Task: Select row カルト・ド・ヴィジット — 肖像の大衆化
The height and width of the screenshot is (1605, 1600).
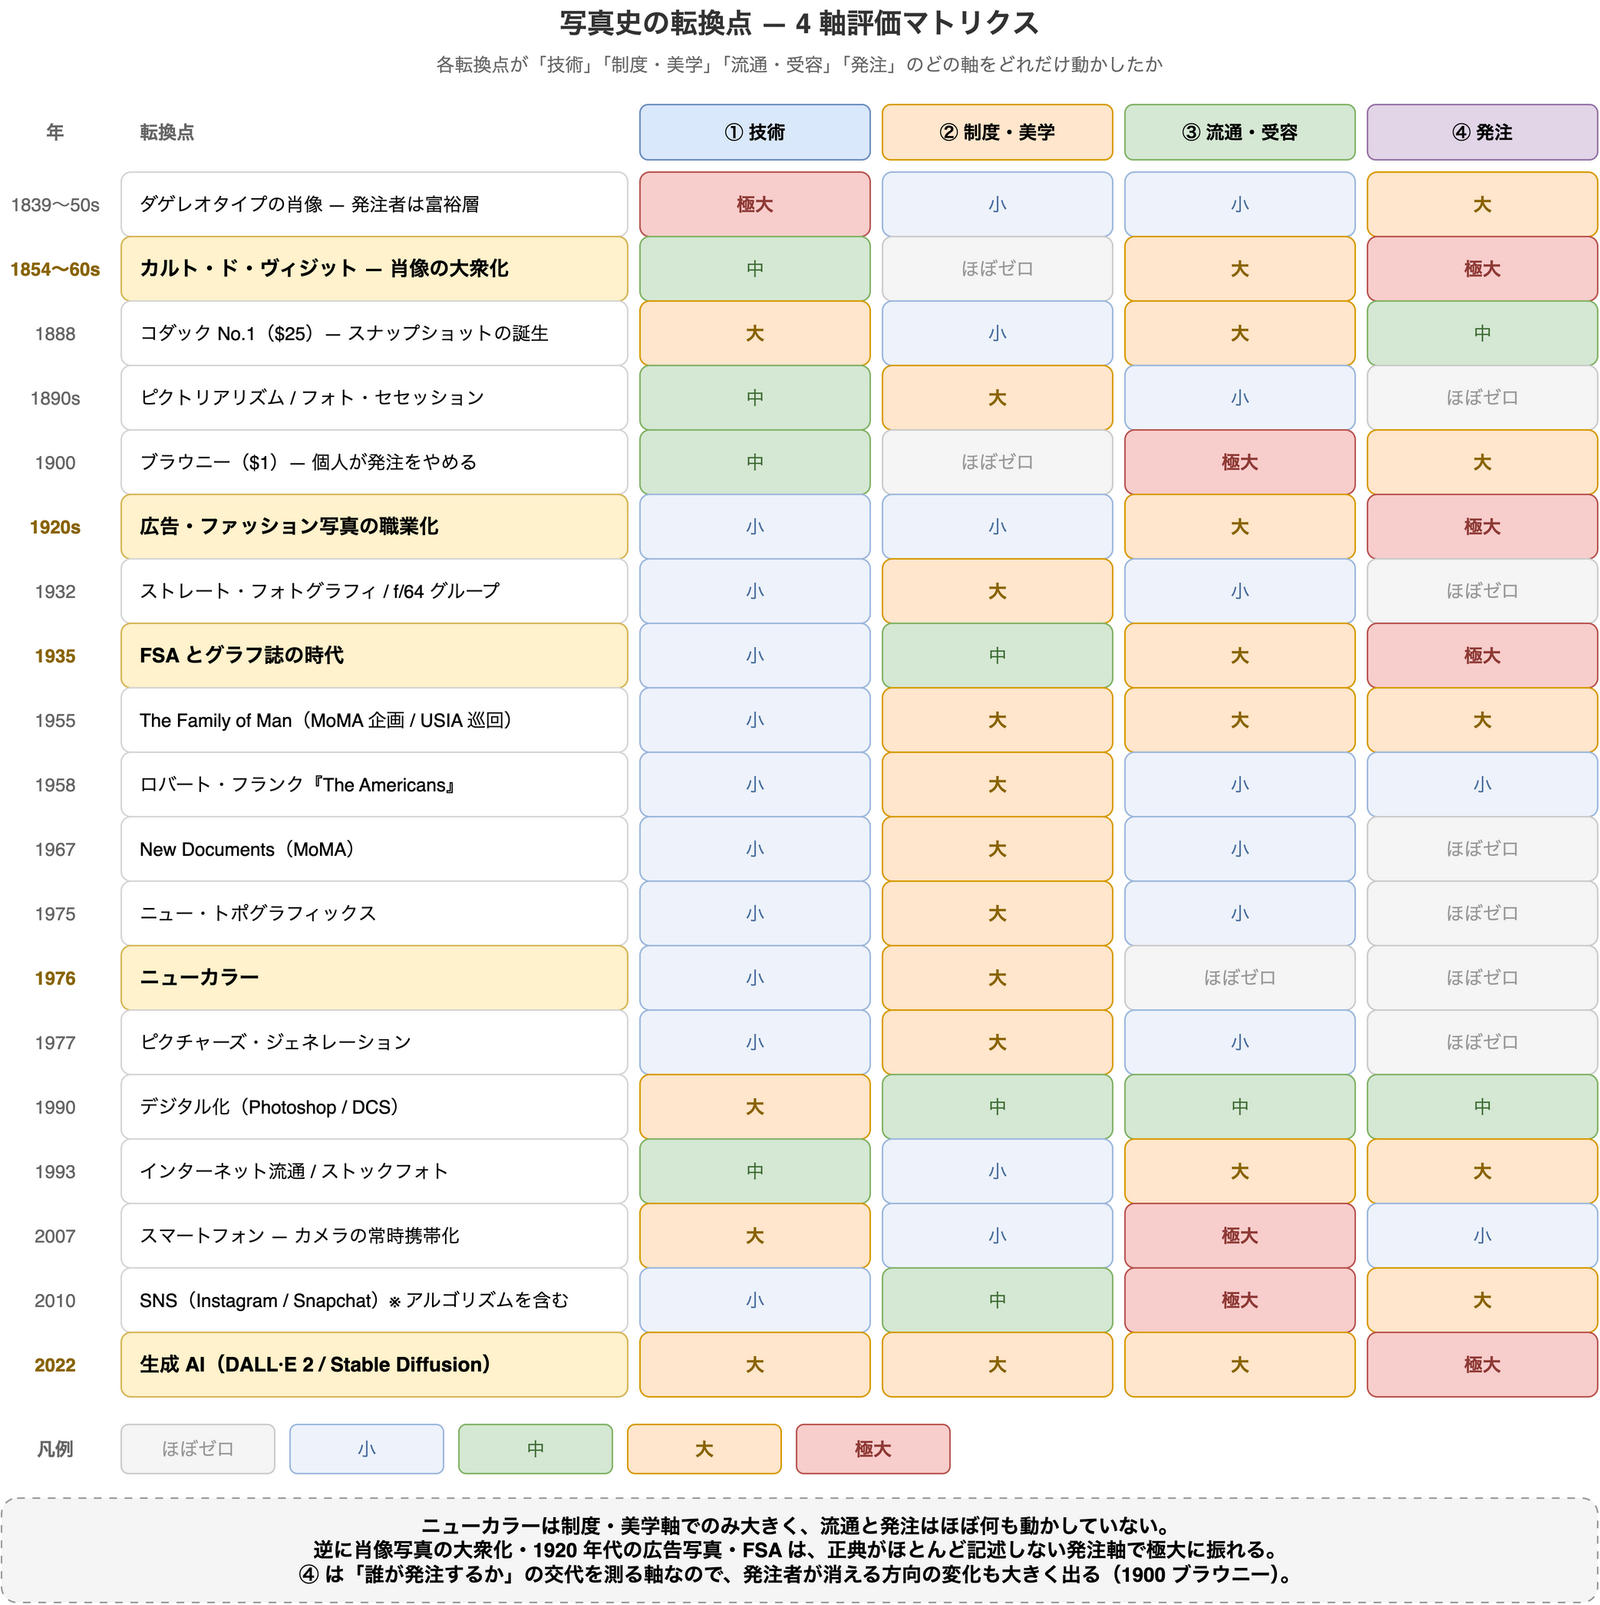Action: pyautogui.click(x=374, y=269)
